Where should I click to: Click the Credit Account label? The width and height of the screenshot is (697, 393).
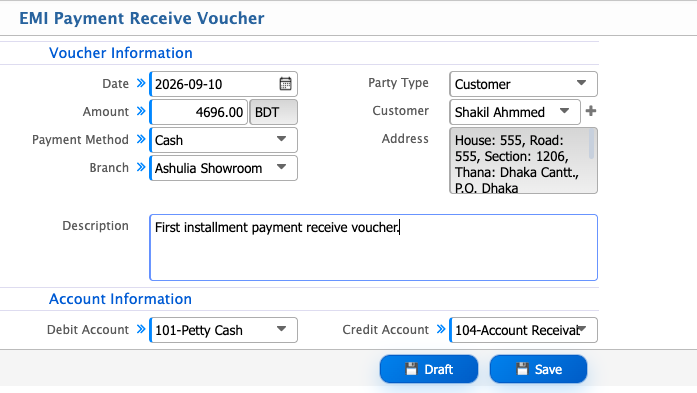coord(385,329)
